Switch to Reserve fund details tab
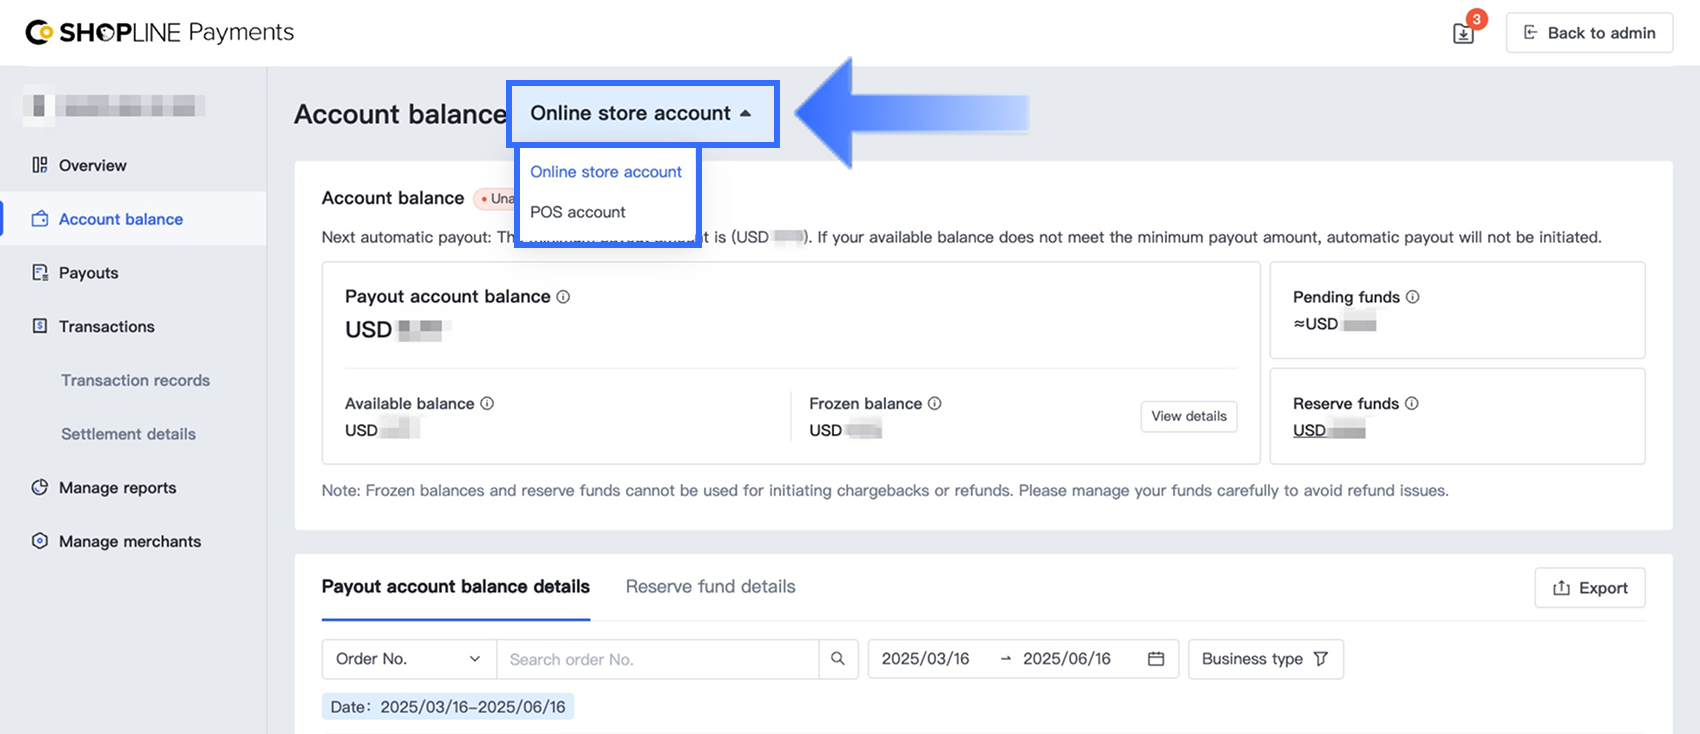Screen dimensions: 1700x734 [x=710, y=587]
